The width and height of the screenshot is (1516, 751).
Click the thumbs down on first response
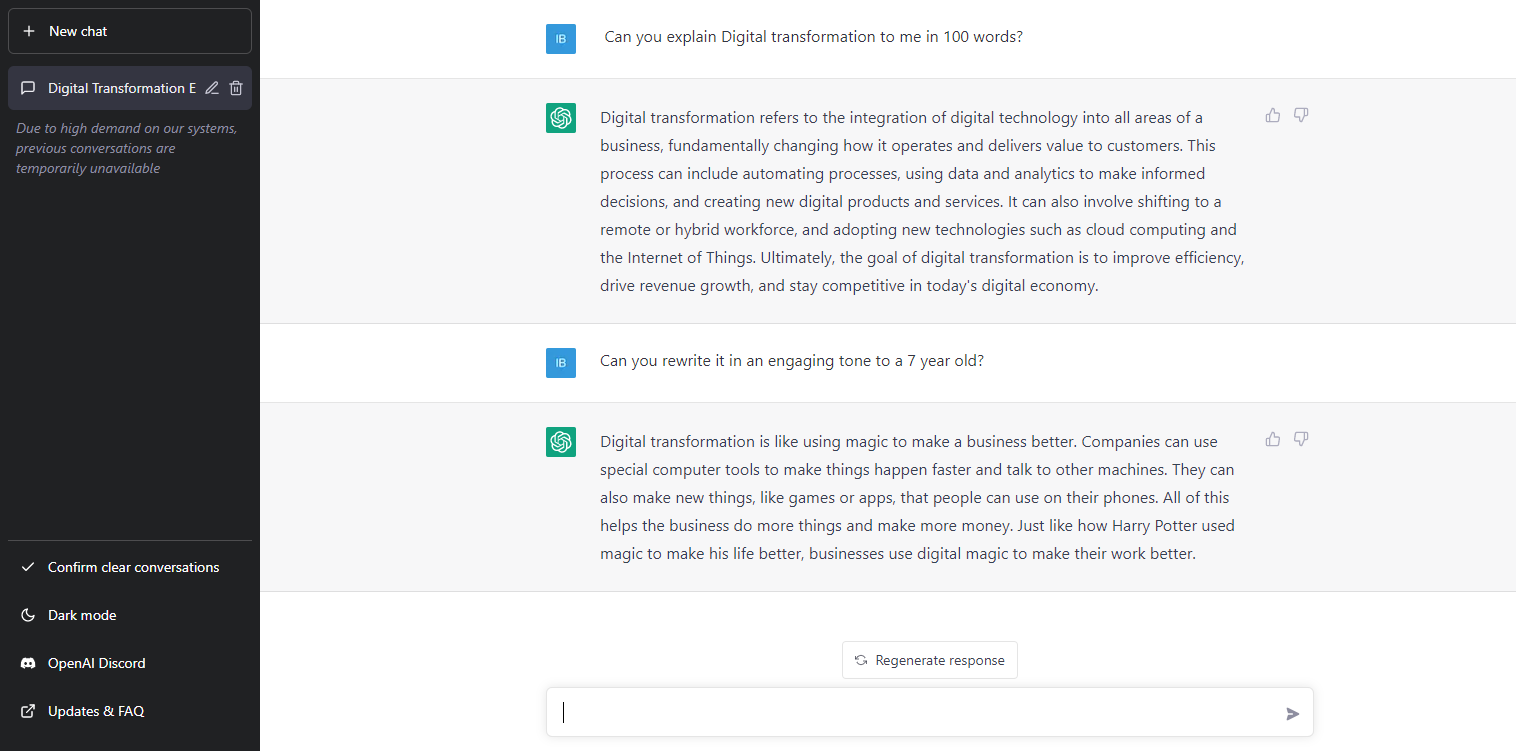click(1301, 115)
